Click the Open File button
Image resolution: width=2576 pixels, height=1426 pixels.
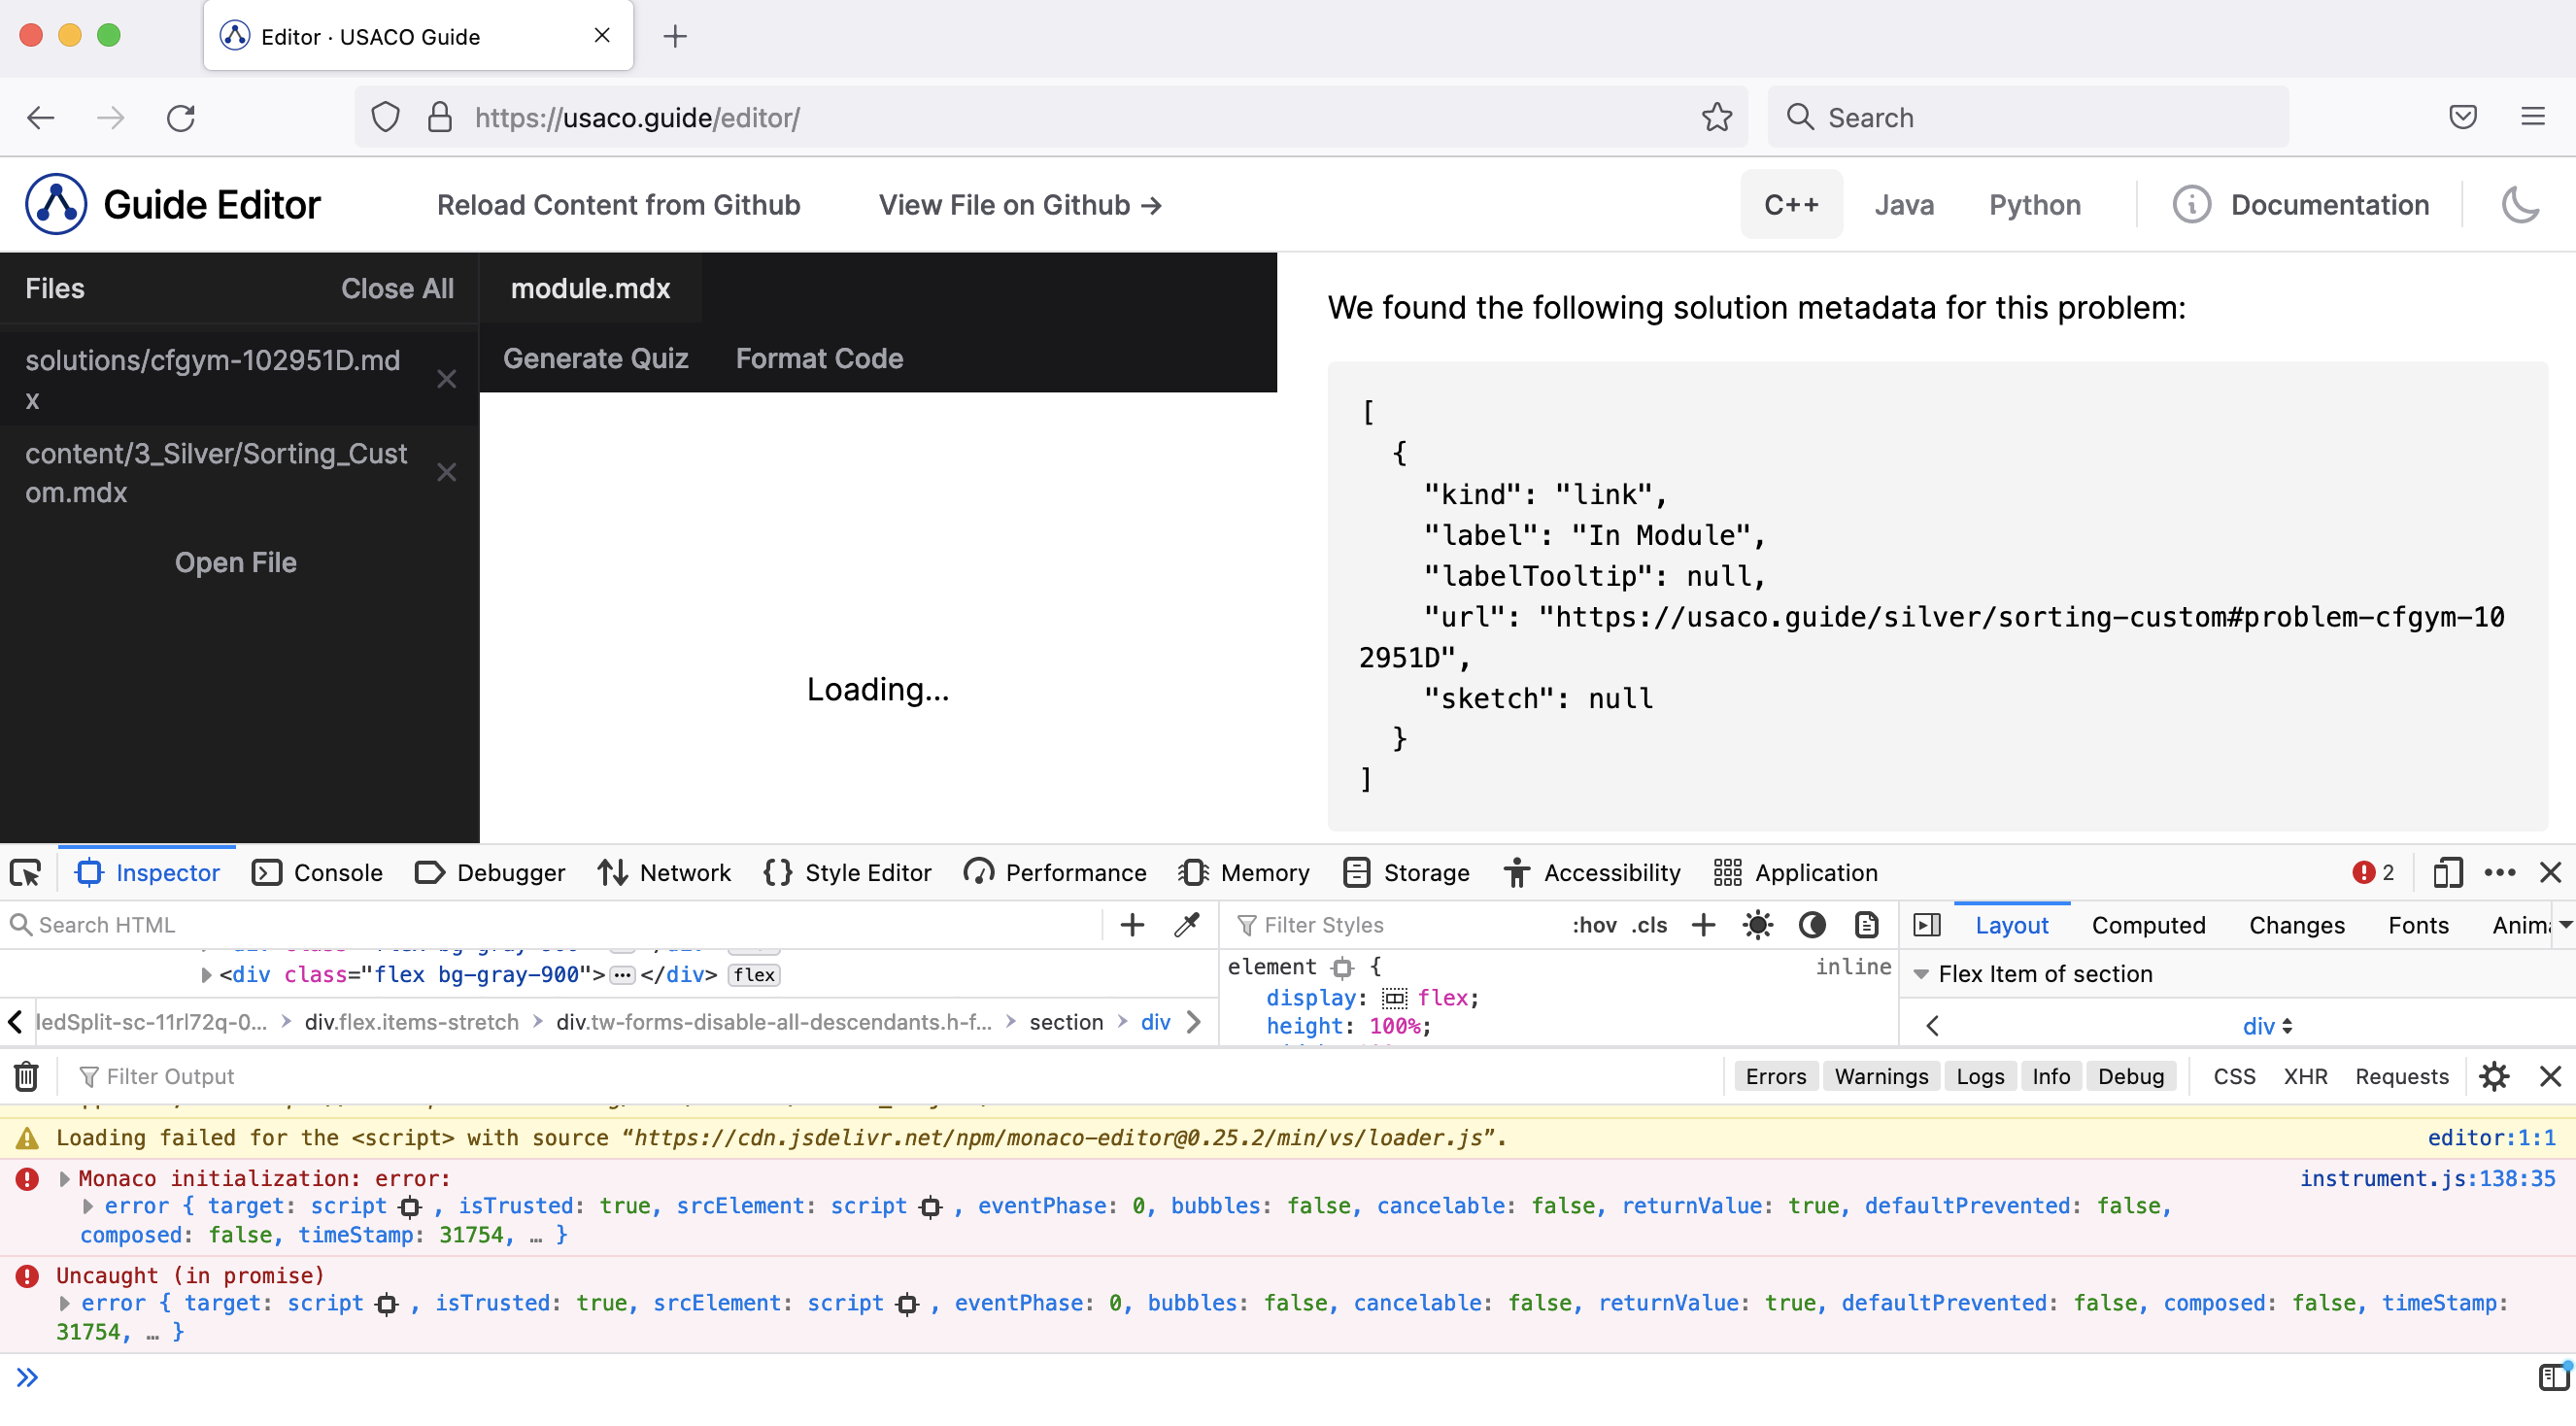pos(236,563)
